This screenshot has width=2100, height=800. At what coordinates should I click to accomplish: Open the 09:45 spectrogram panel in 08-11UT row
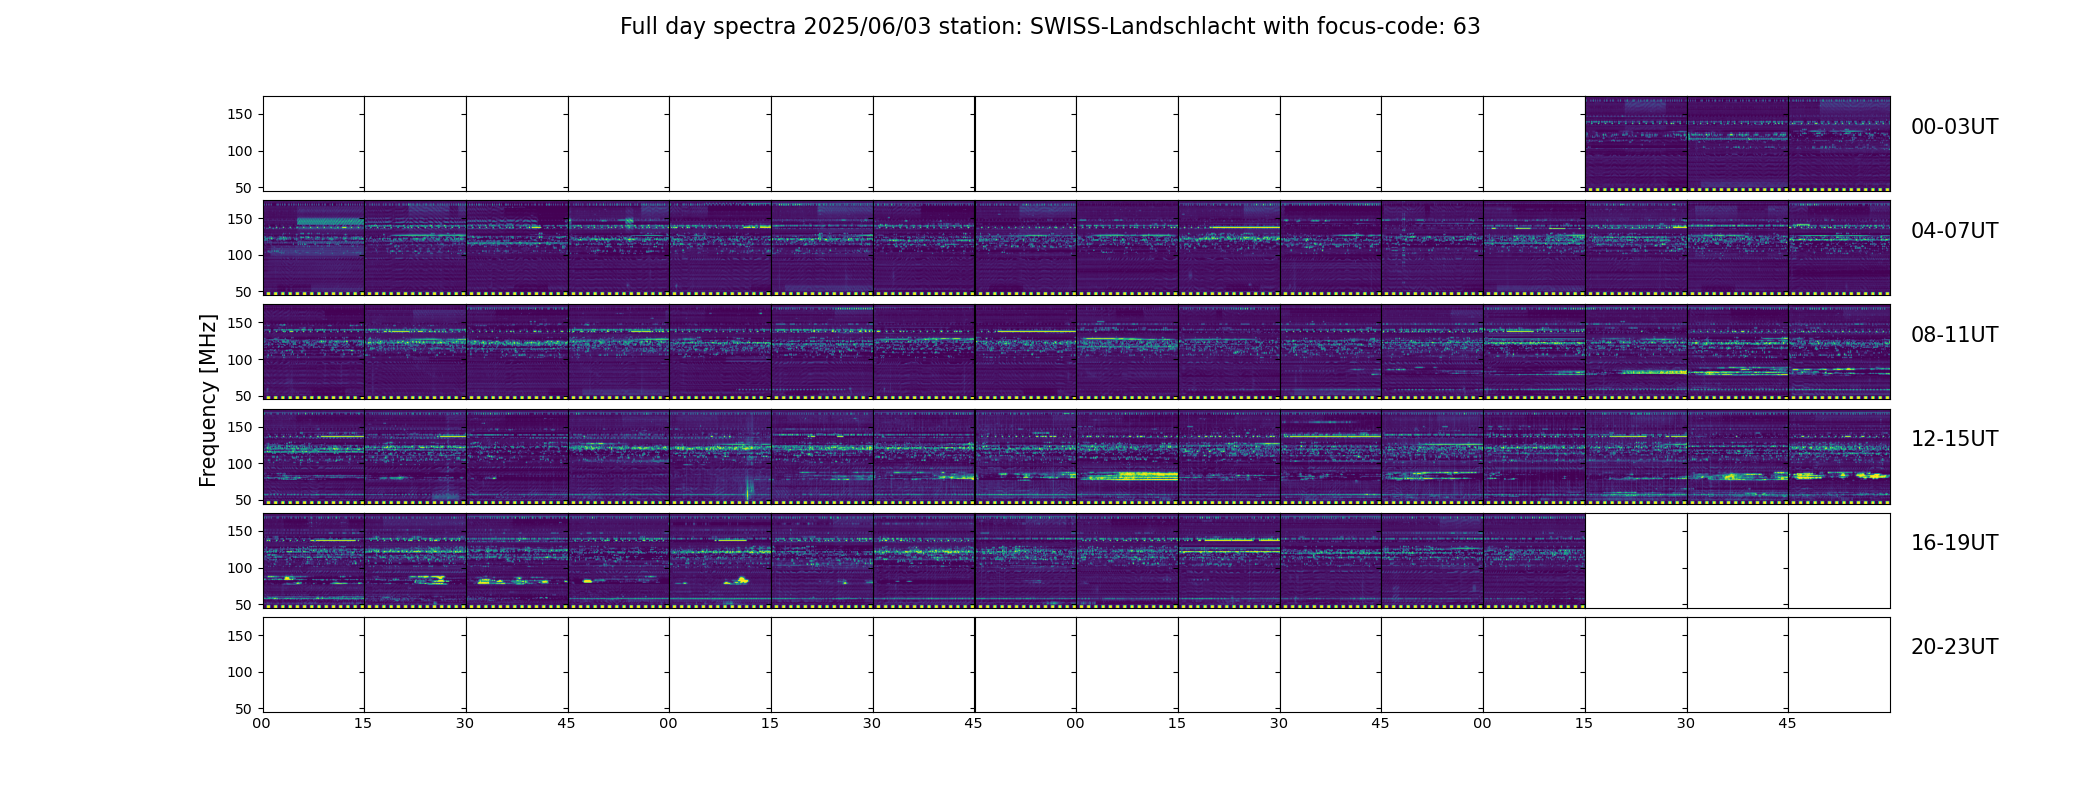coord(1026,352)
